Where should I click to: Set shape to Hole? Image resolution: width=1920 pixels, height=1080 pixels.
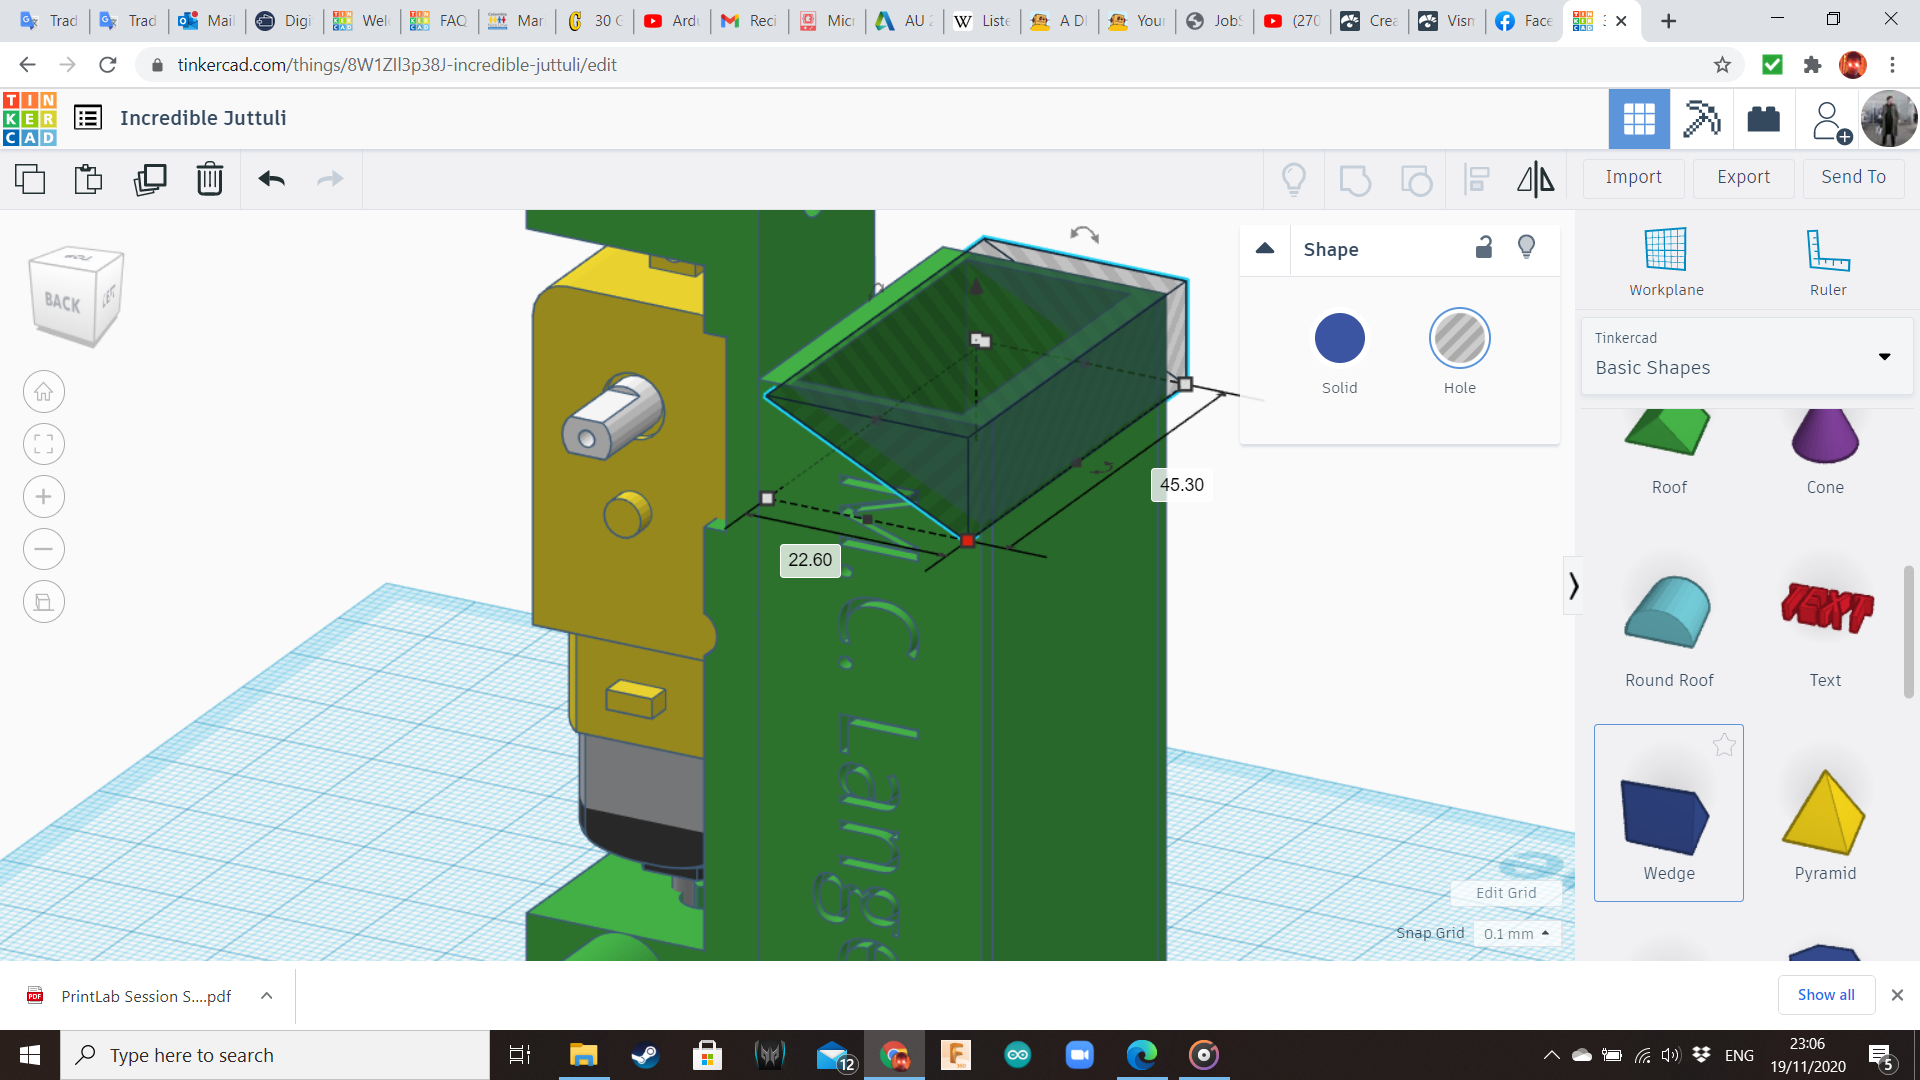tap(1459, 338)
